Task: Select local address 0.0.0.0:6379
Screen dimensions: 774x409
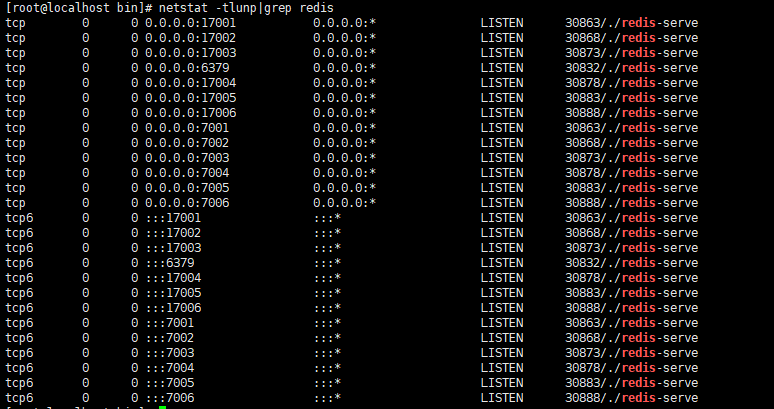Action: pyautogui.click(x=187, y=68)
